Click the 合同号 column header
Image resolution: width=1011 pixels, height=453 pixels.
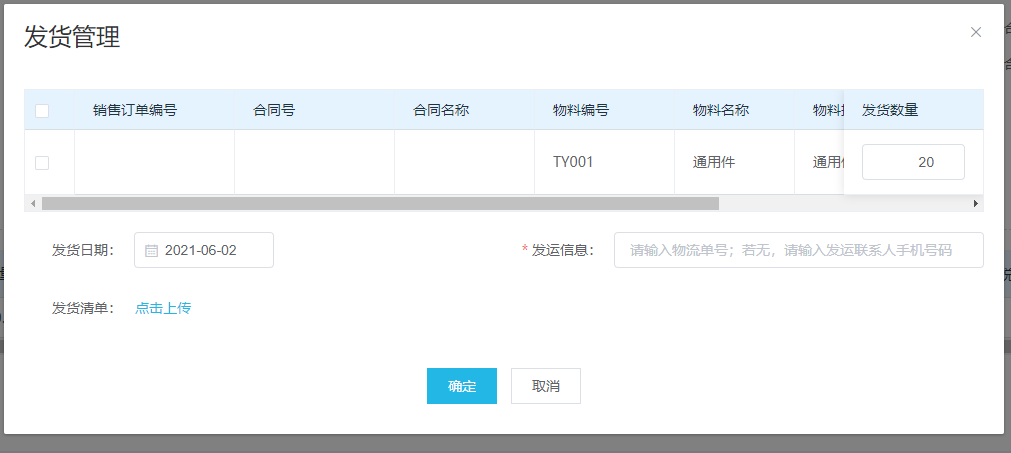[274, 110]
